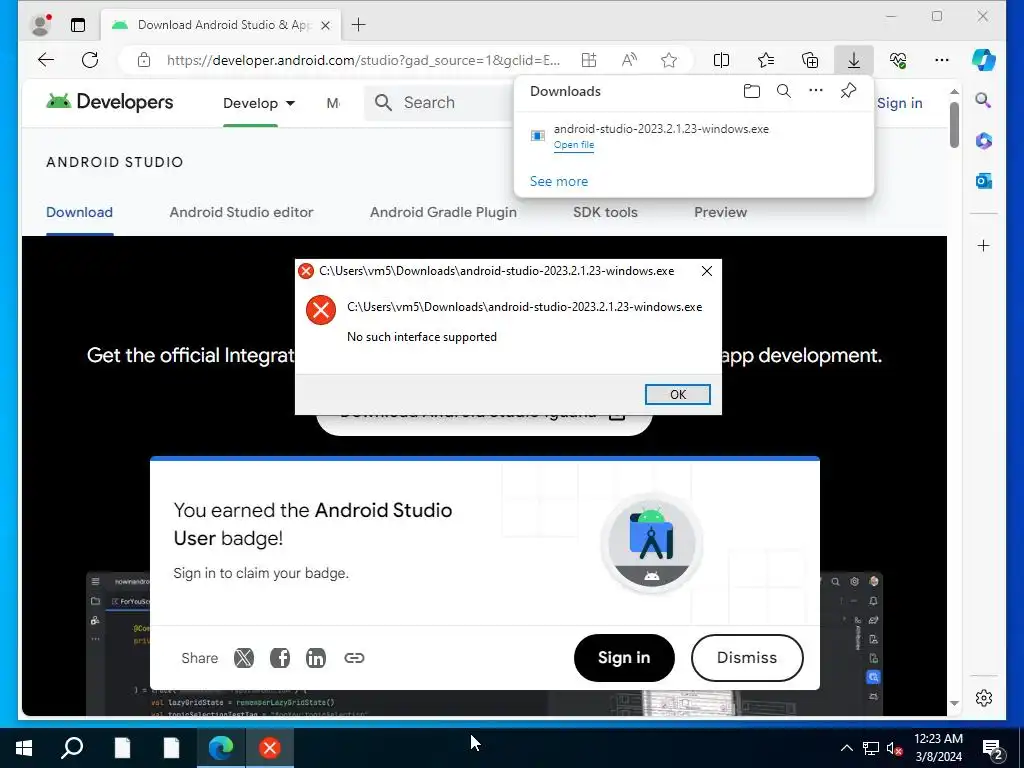The image size is (1024, 768).
Task: Click the Search field on Developers site
Action: tap(439, 103)
